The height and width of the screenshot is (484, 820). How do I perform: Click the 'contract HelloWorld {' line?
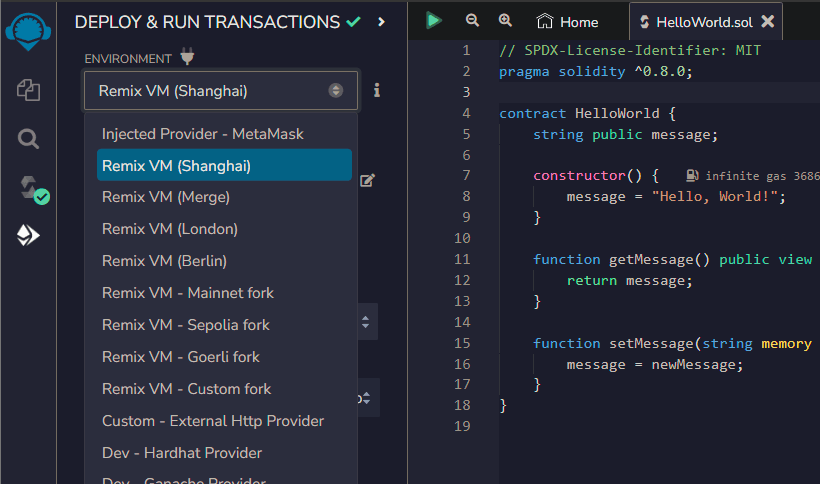click(x=587, y=113)
